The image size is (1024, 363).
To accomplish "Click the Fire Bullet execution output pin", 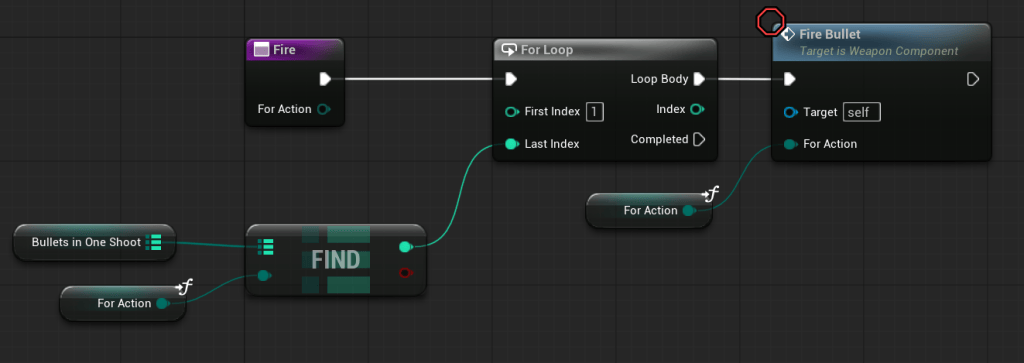I will 972,79.
